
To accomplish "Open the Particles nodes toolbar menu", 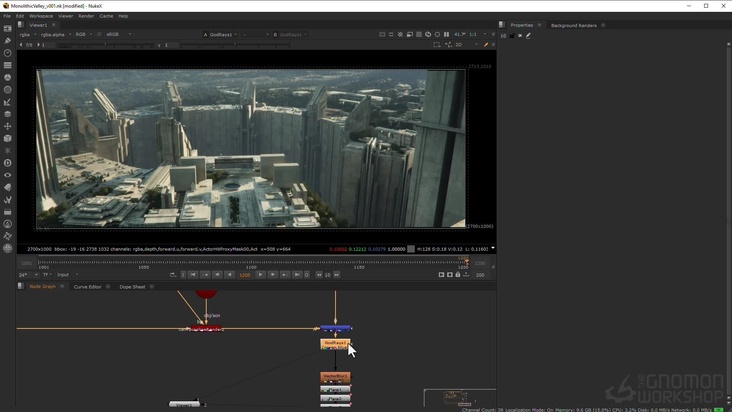I will pyautogui.click(x=7, y=151).
